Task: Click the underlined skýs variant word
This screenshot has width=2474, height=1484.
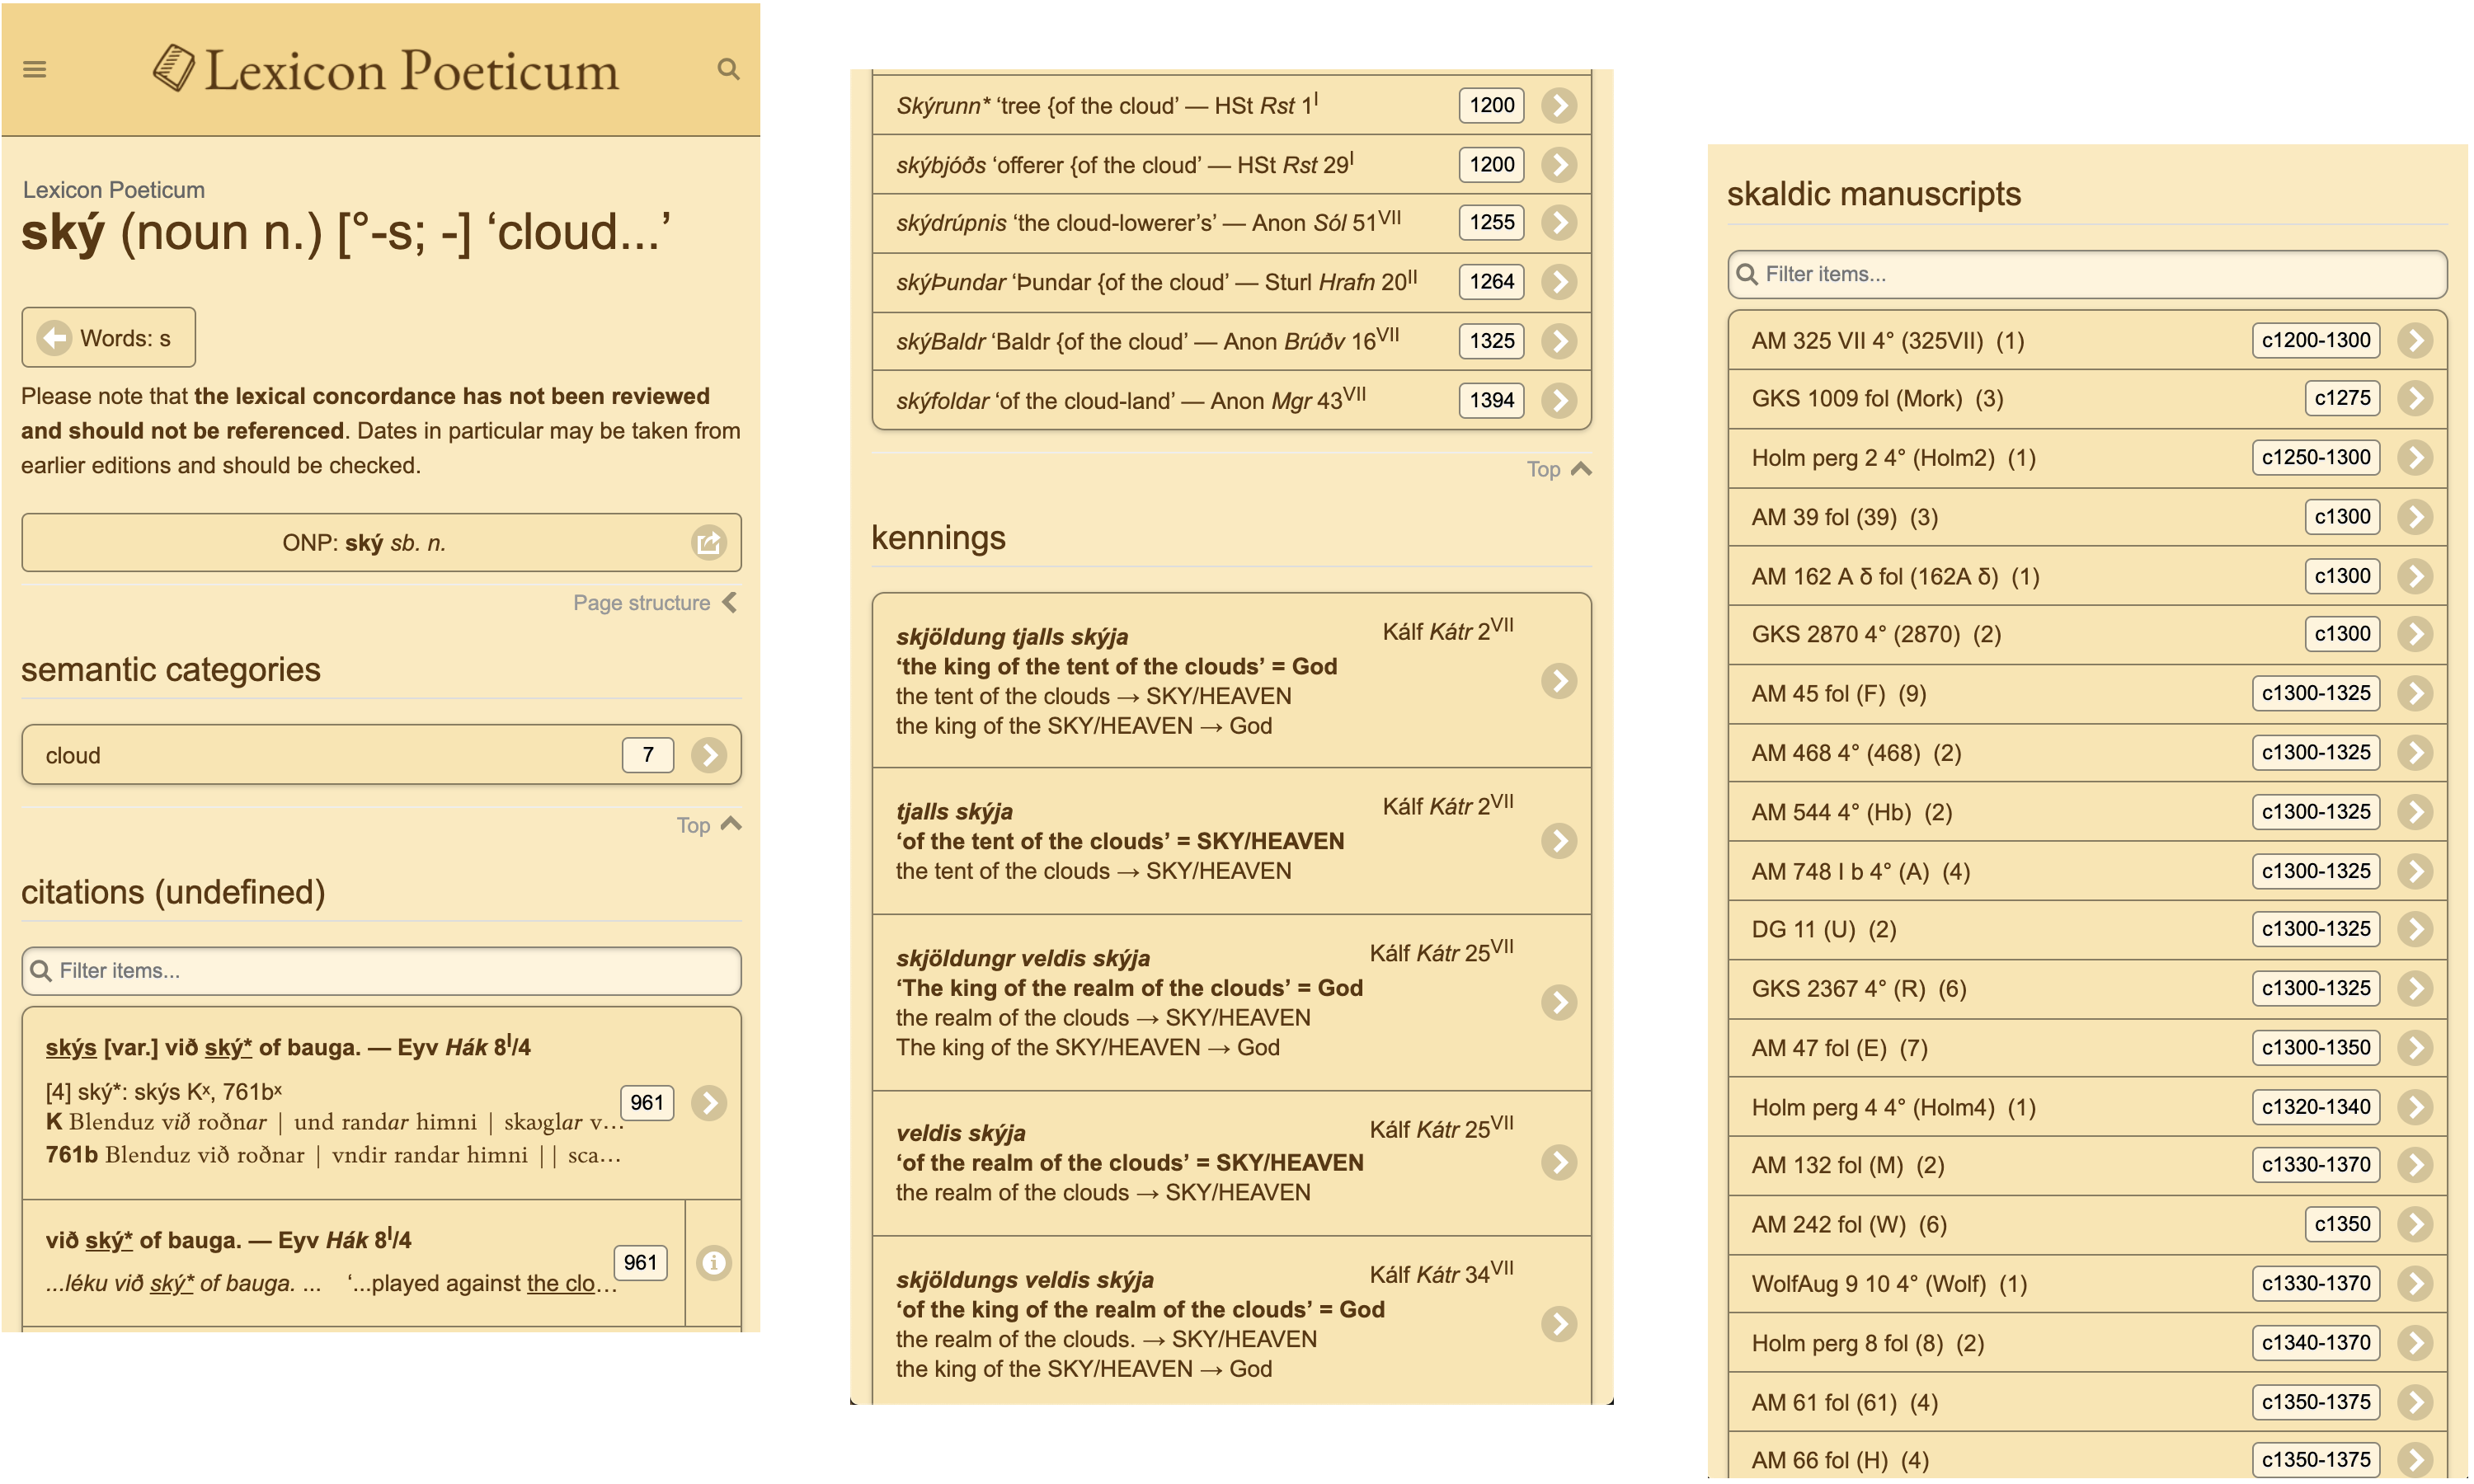Action: coord(71,1048)
